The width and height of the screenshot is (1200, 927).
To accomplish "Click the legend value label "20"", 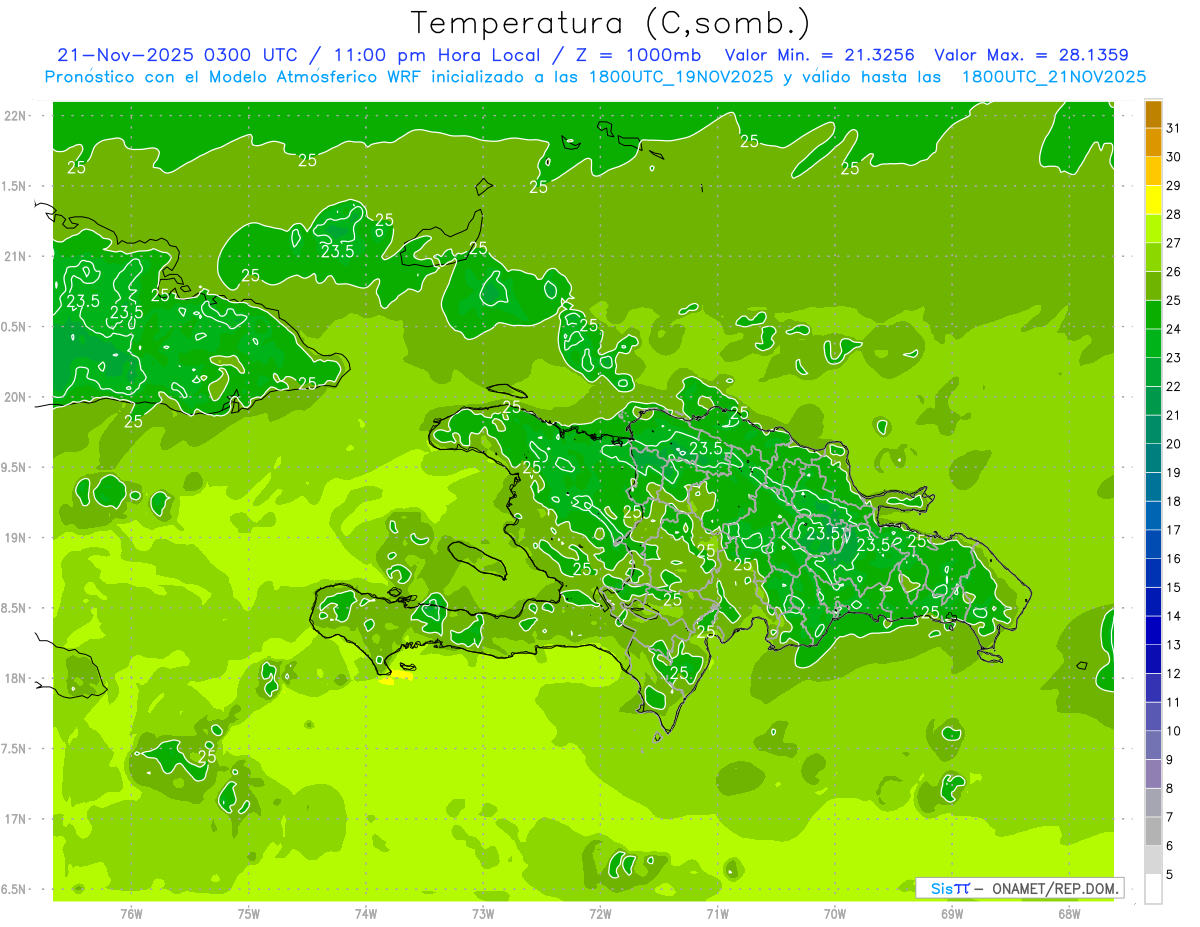I will click(1173, 444).
